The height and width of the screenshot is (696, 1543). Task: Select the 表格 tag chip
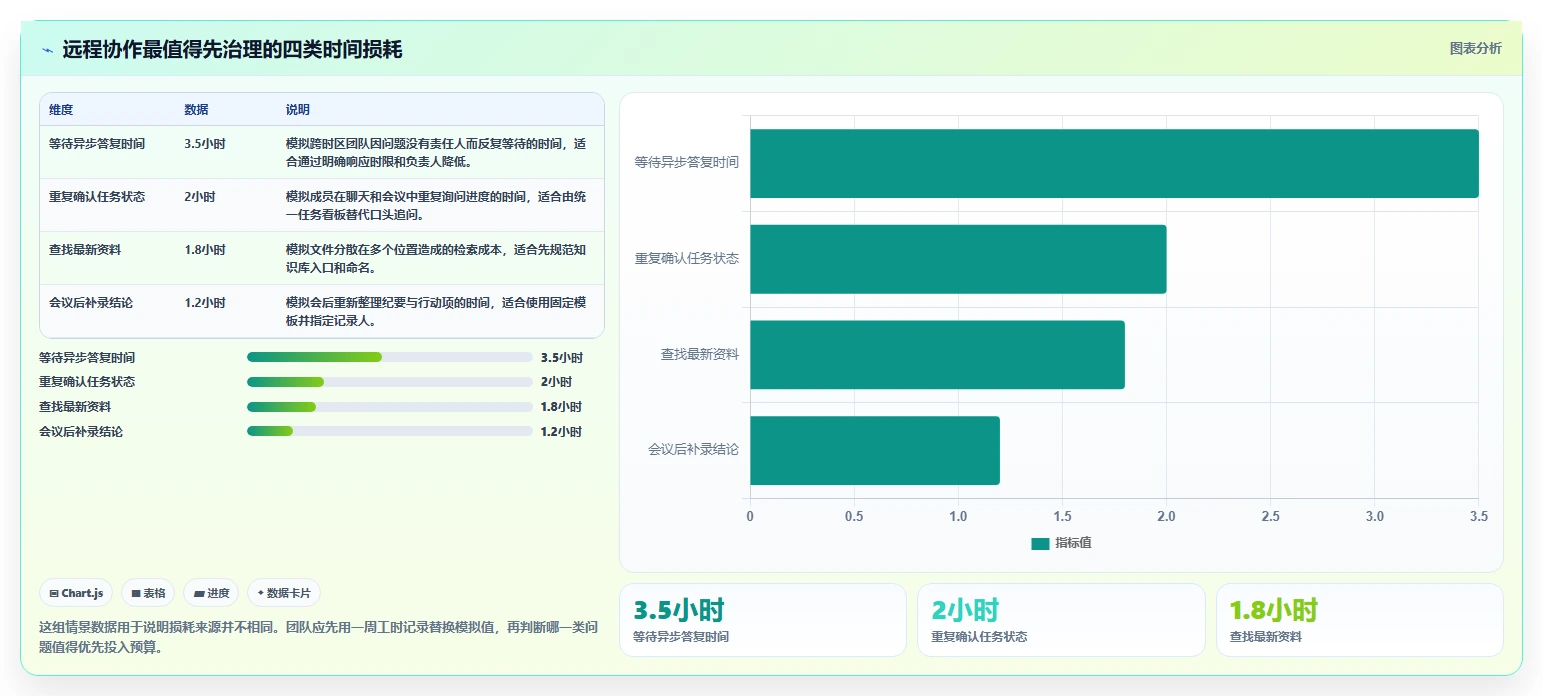tap(148, 593)
